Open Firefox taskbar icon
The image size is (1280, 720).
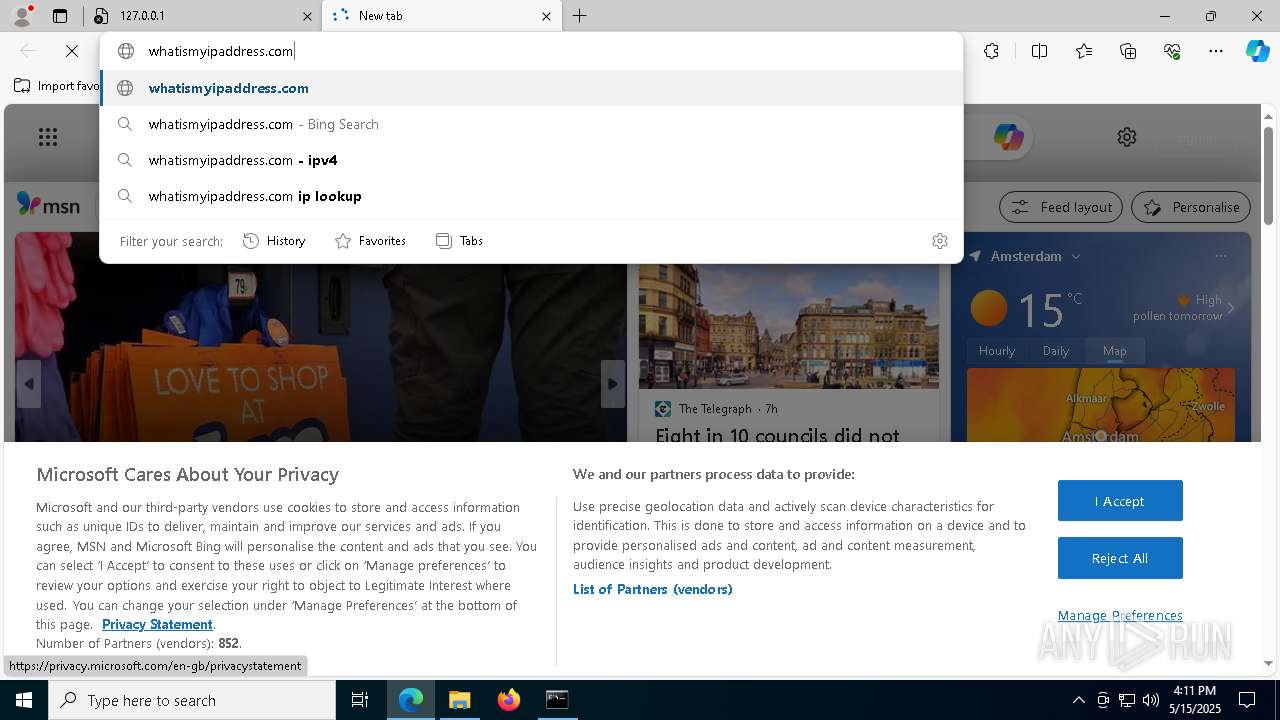508,700
